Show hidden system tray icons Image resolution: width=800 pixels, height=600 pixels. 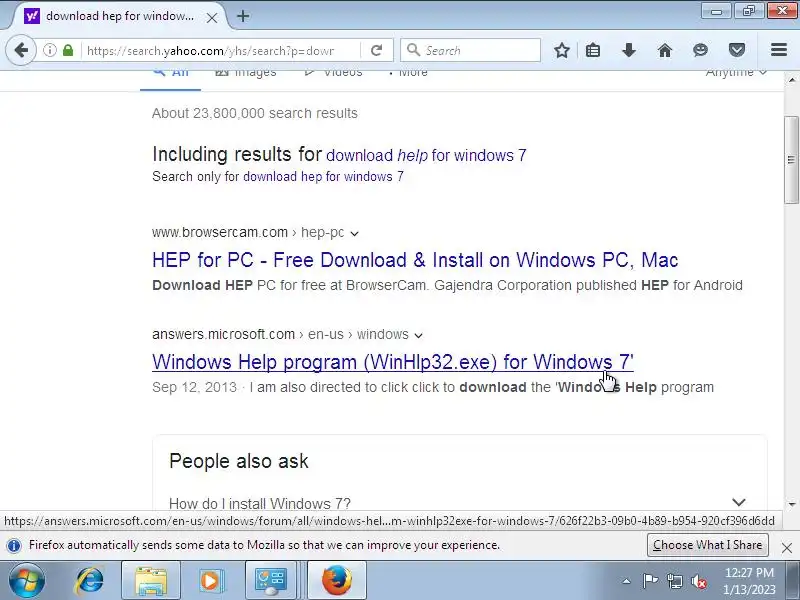tap(627, 581)
